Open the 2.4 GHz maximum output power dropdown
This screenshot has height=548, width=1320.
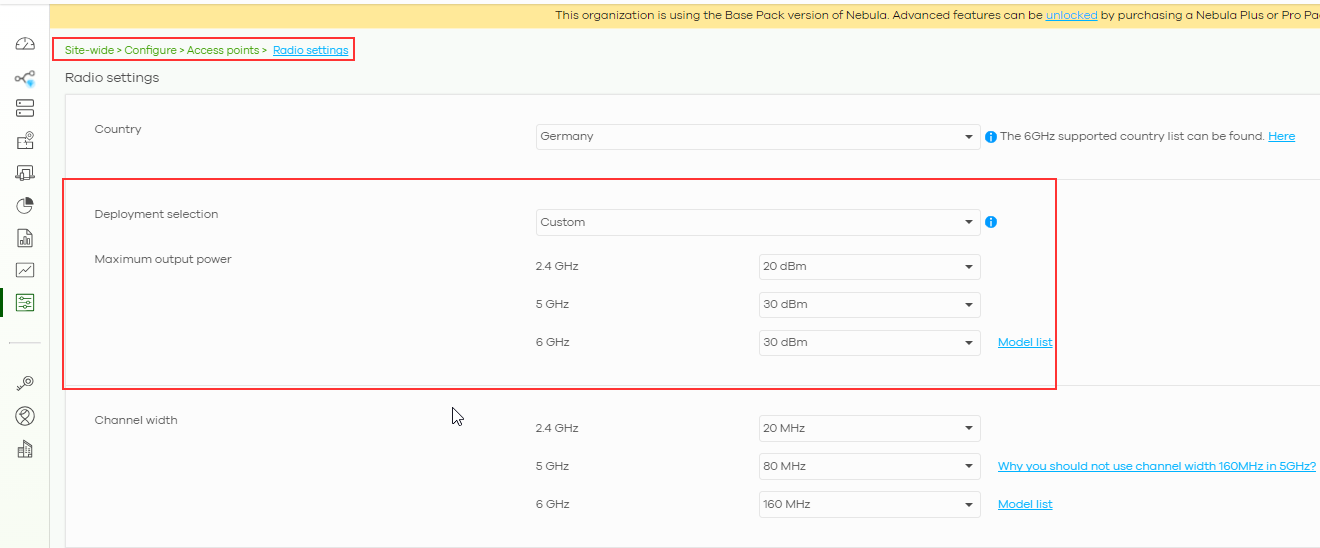click(x=869, y=267)
